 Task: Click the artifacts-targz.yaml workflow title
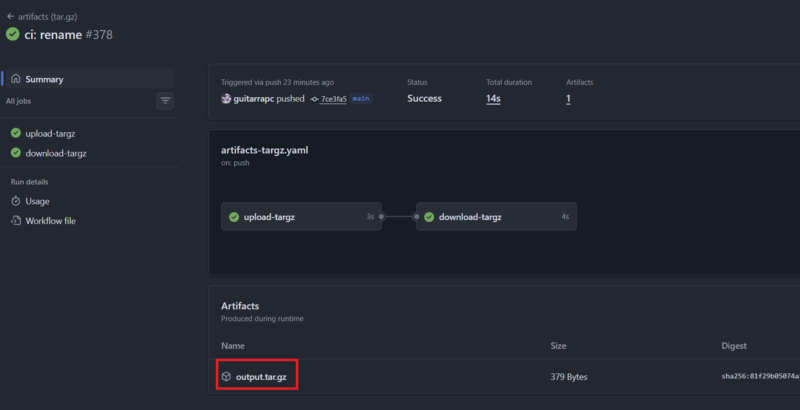click(264, 150)
